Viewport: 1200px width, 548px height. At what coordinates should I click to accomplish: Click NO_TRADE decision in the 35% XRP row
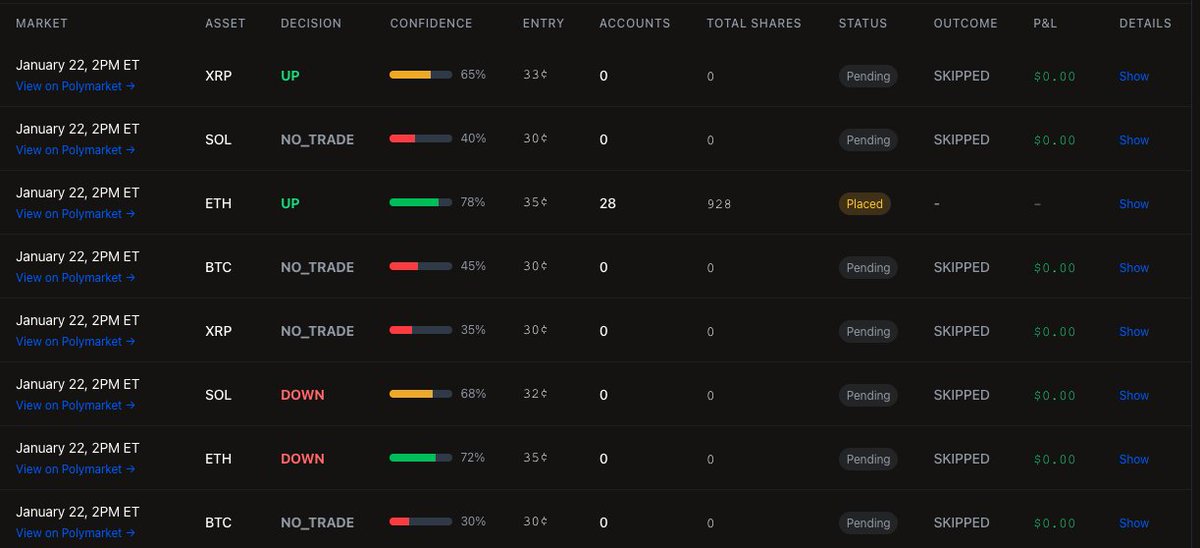tap(317, 331)
